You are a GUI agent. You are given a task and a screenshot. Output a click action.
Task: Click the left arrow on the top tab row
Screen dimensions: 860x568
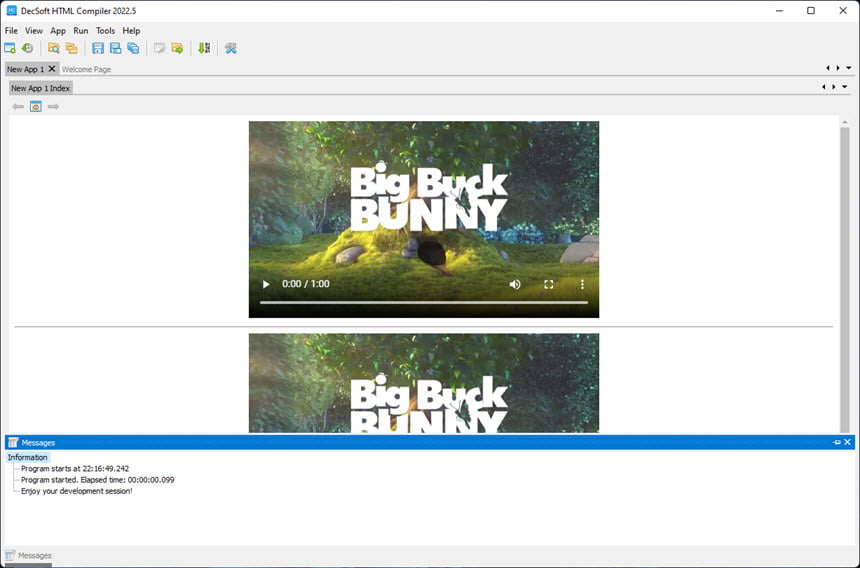[828, 68]
